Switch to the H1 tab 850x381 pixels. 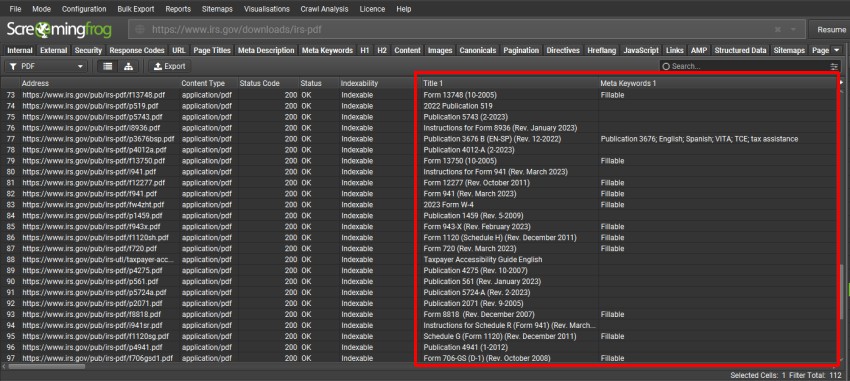(365, 50)
